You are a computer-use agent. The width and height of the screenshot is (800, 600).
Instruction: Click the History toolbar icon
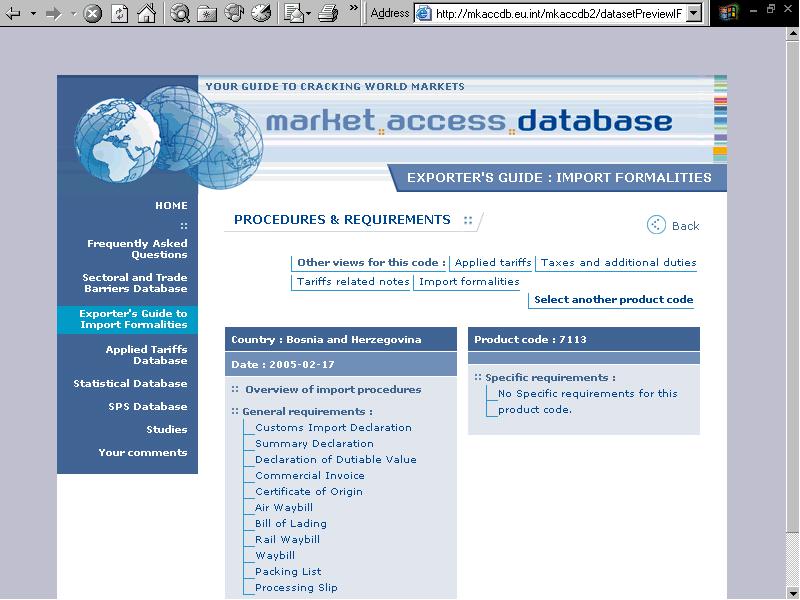(x=261, y=13)
